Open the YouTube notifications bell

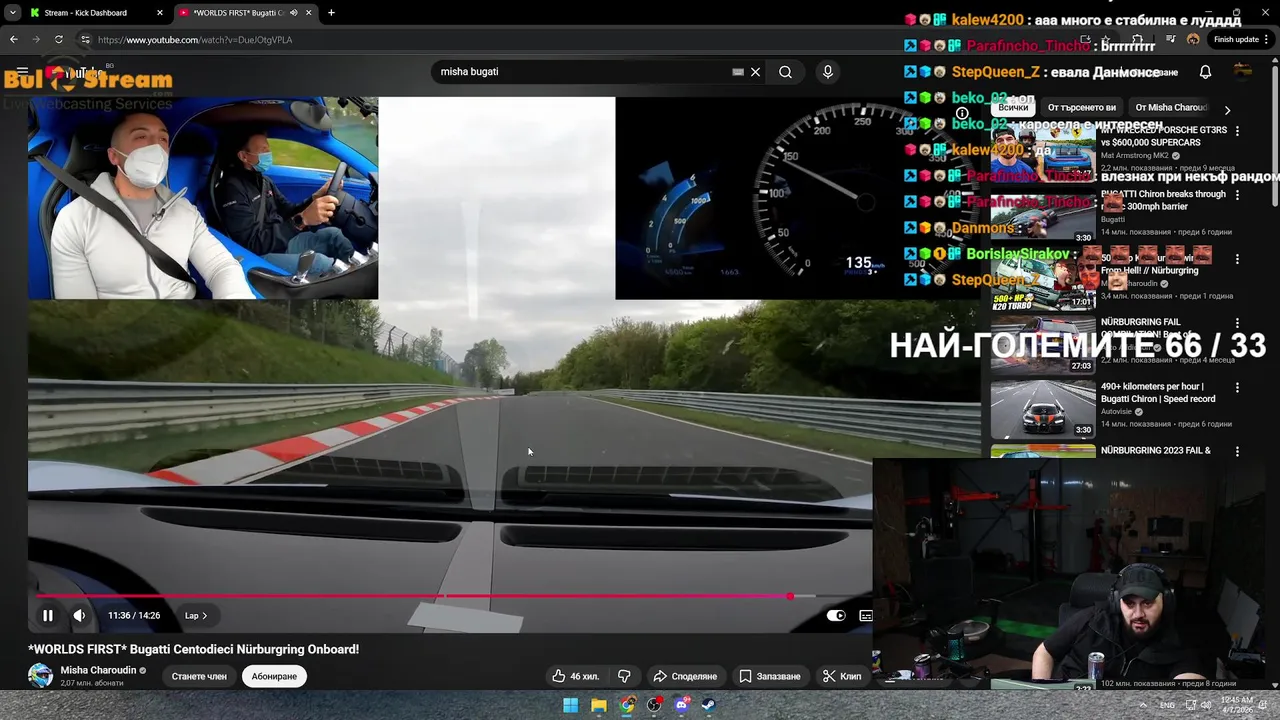point(1205,72)
